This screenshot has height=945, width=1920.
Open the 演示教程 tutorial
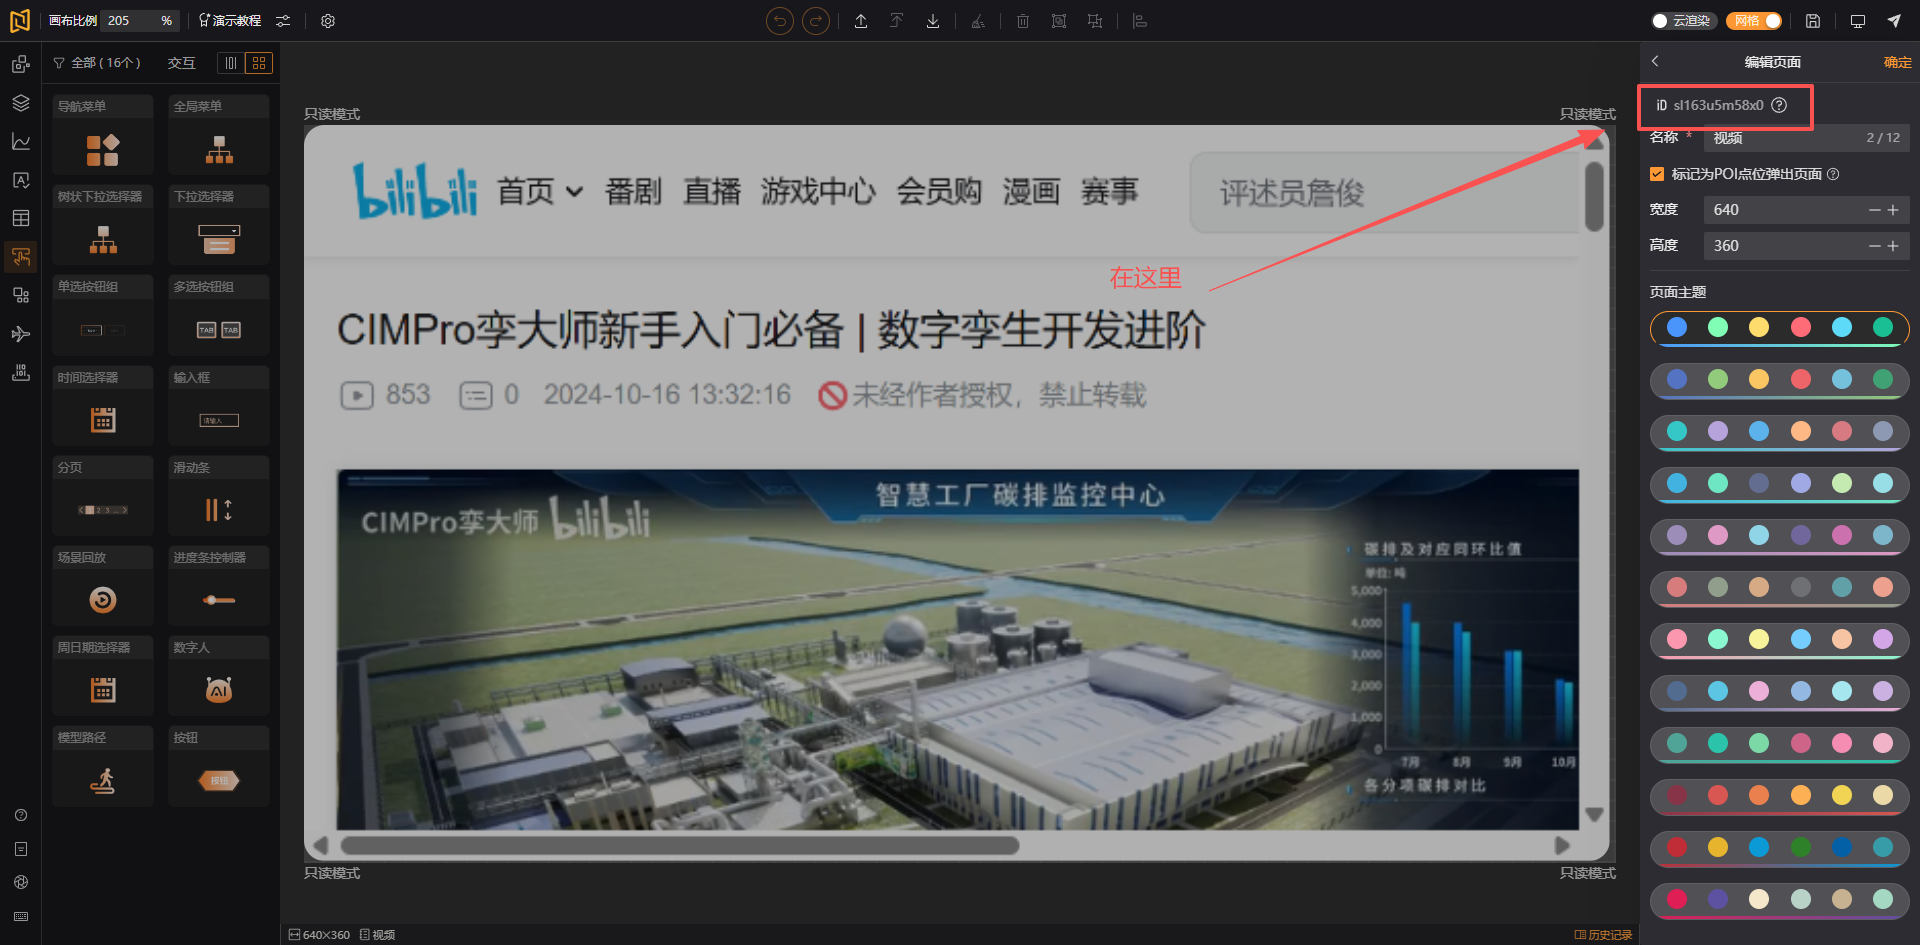pyautogui.click(x=230, y=21)
